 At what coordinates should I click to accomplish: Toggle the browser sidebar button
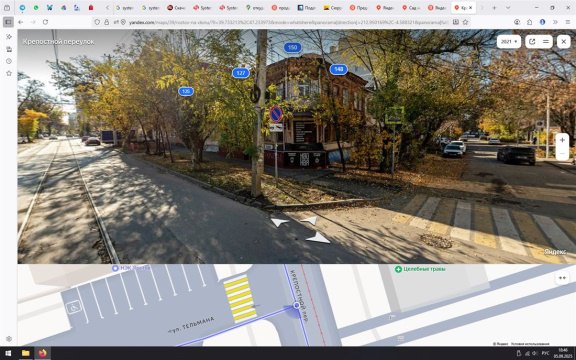(8, 22)
